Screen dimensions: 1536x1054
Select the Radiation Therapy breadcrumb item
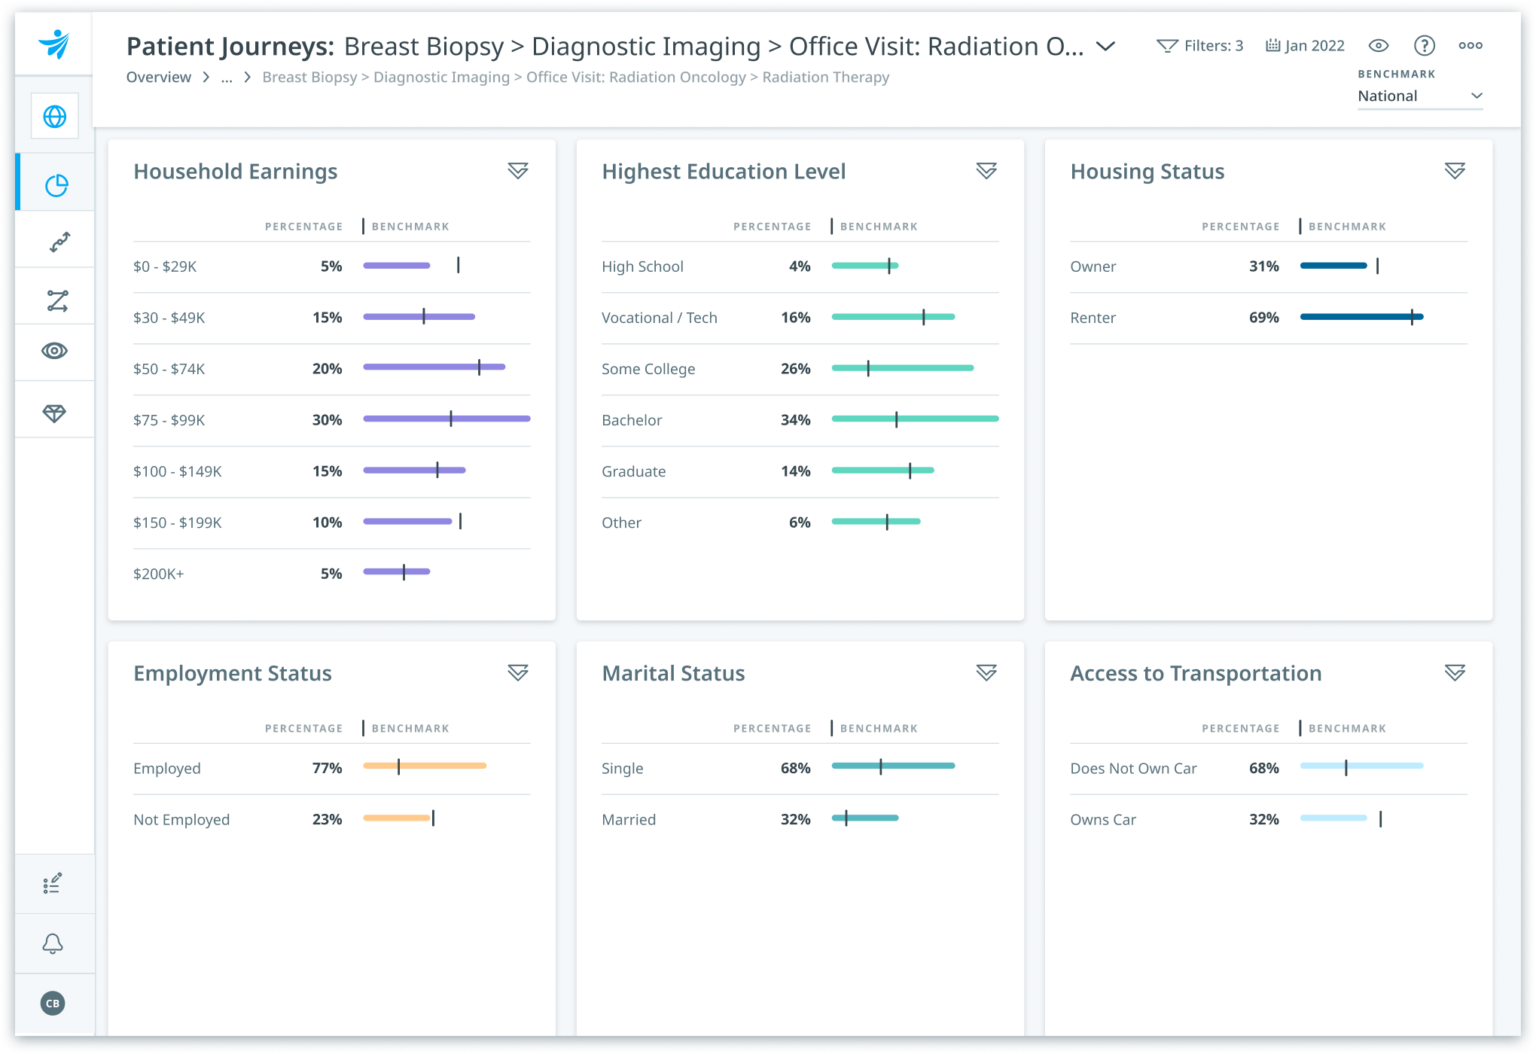coord(826,77)
